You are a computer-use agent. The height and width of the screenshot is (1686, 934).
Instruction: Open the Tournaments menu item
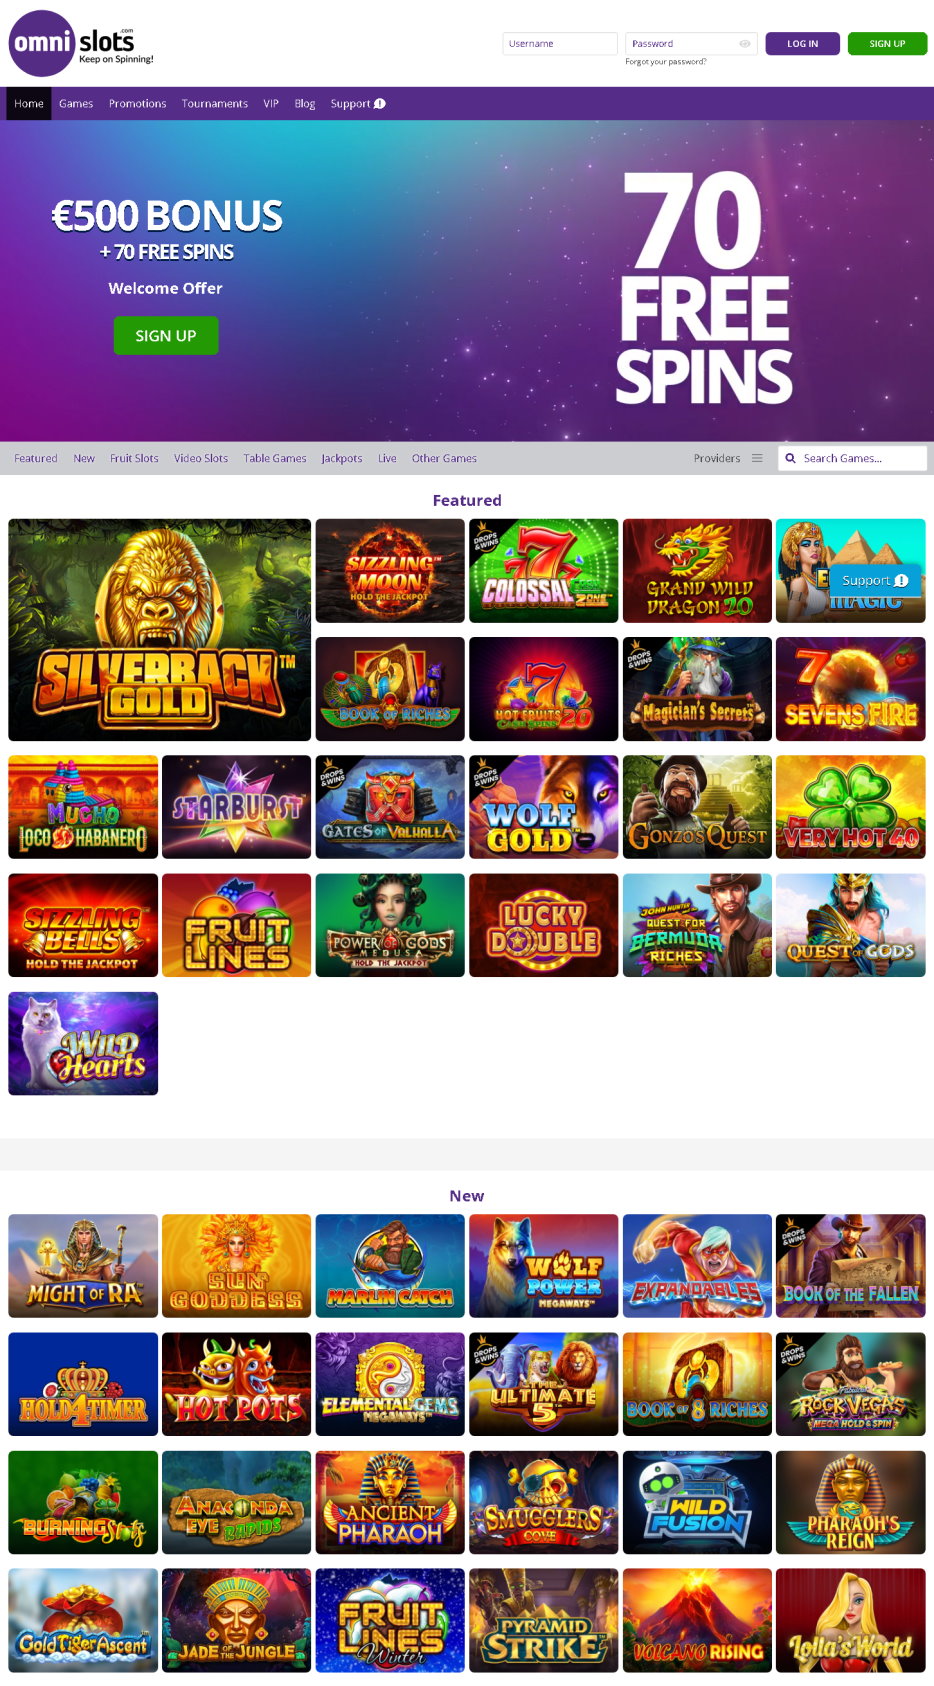[215, 104]
